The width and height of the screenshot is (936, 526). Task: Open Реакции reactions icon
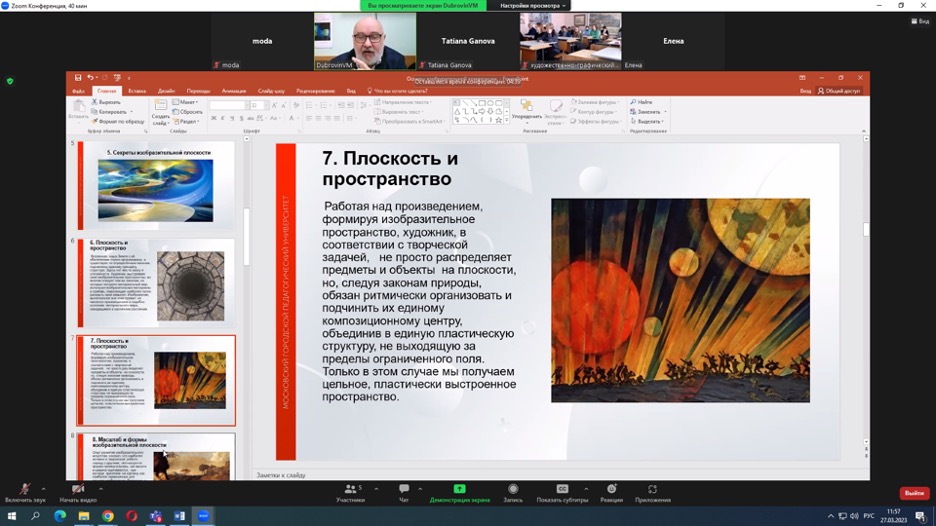click(611, 490)
